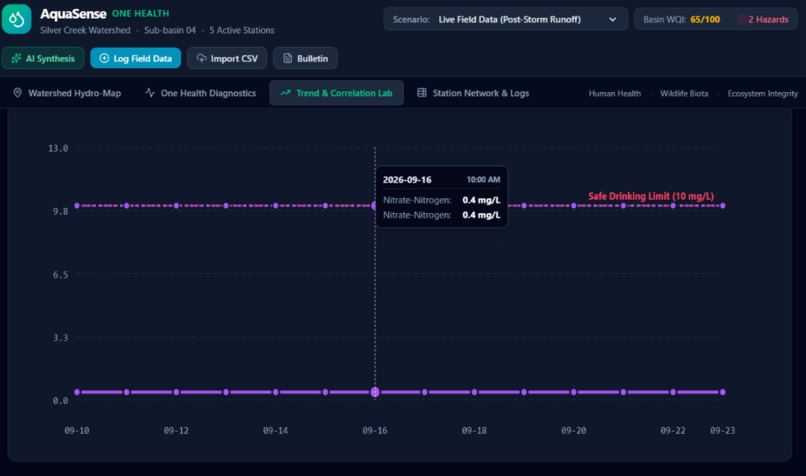Click the Safe Drinking Limit (10 mg/L) label
806x476 pixels.
pyautogui.click(x=651, y=196)
